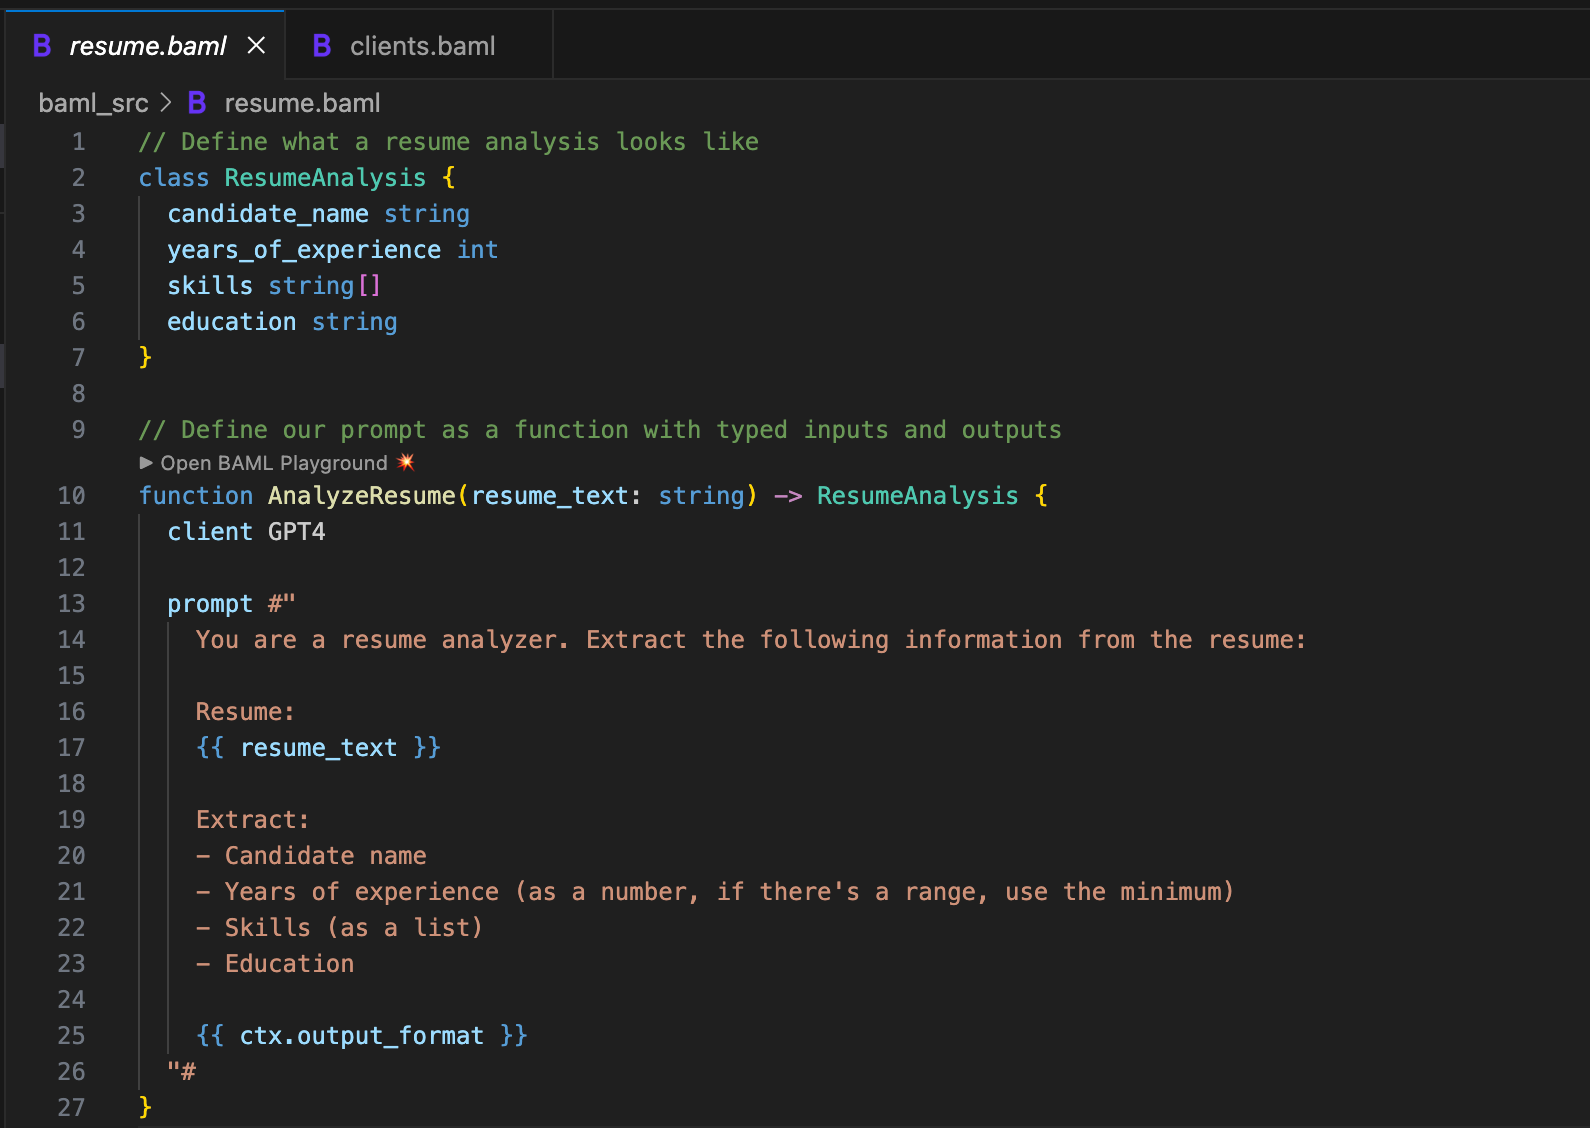Click the 'Skills (as a list)' bullet line

pyautogui.click(x=340, y=928)
